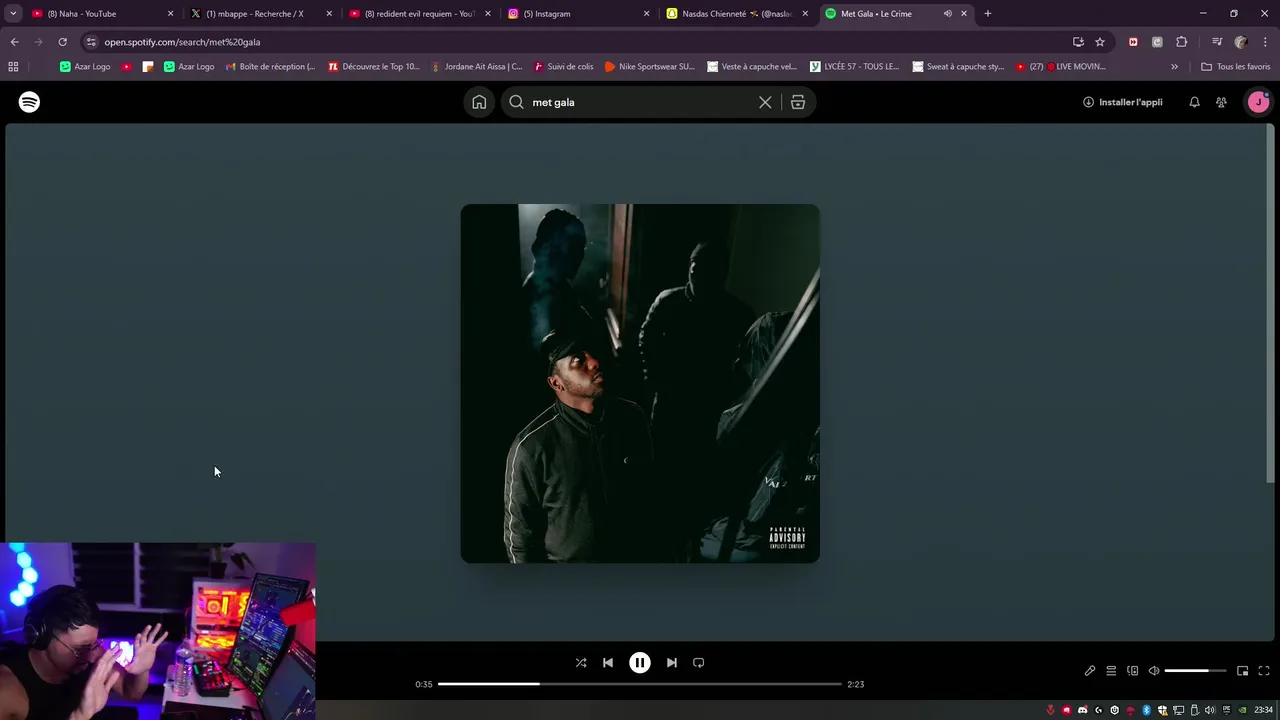
Task: Bookmark this page with star
Action: (1100, 42)
